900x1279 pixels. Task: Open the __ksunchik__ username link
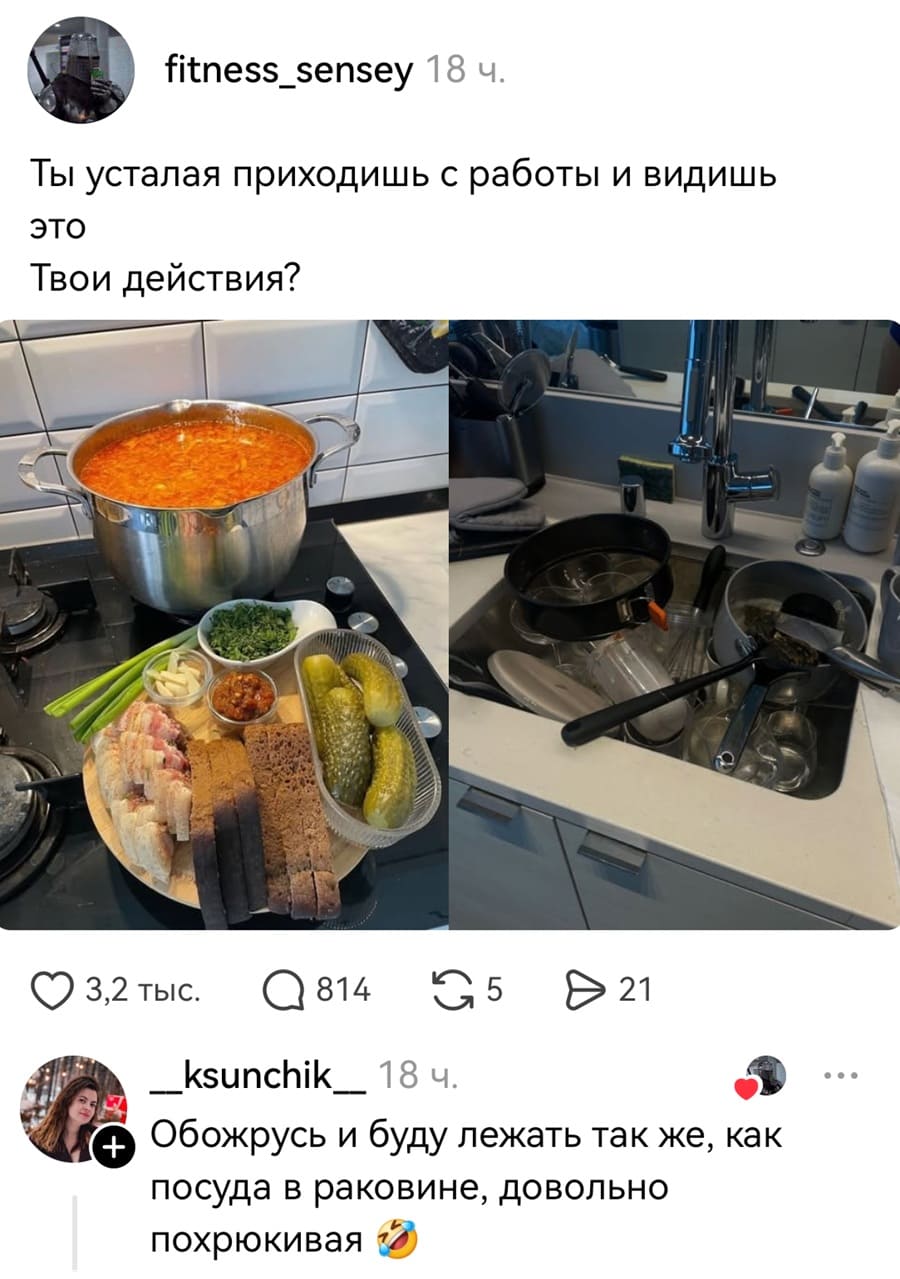pos(257,1075)
